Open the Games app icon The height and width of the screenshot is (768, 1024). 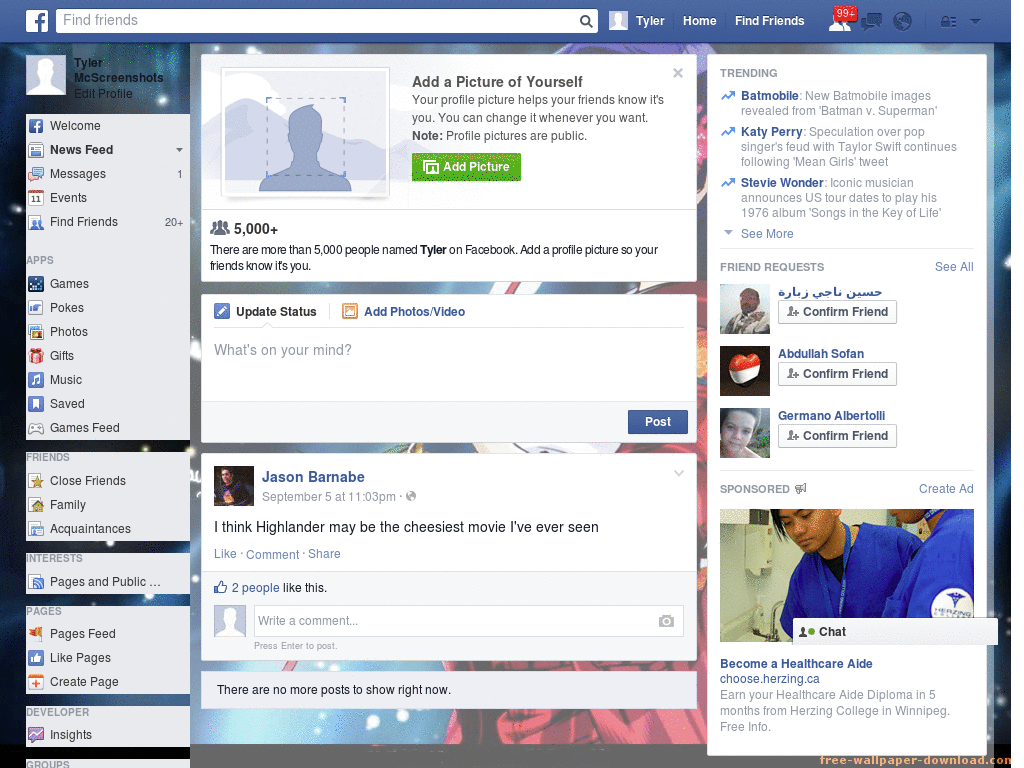pyautogui.click(x=36, y=284)
